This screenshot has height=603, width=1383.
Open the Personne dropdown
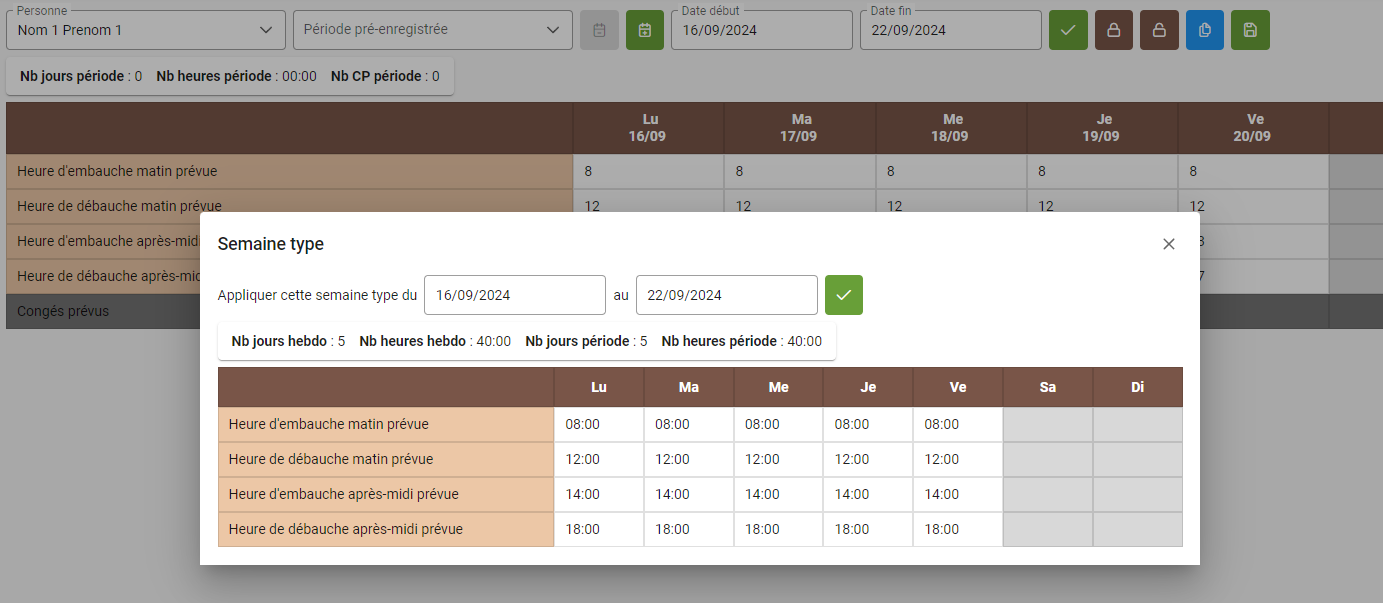[x=145, y=30]
